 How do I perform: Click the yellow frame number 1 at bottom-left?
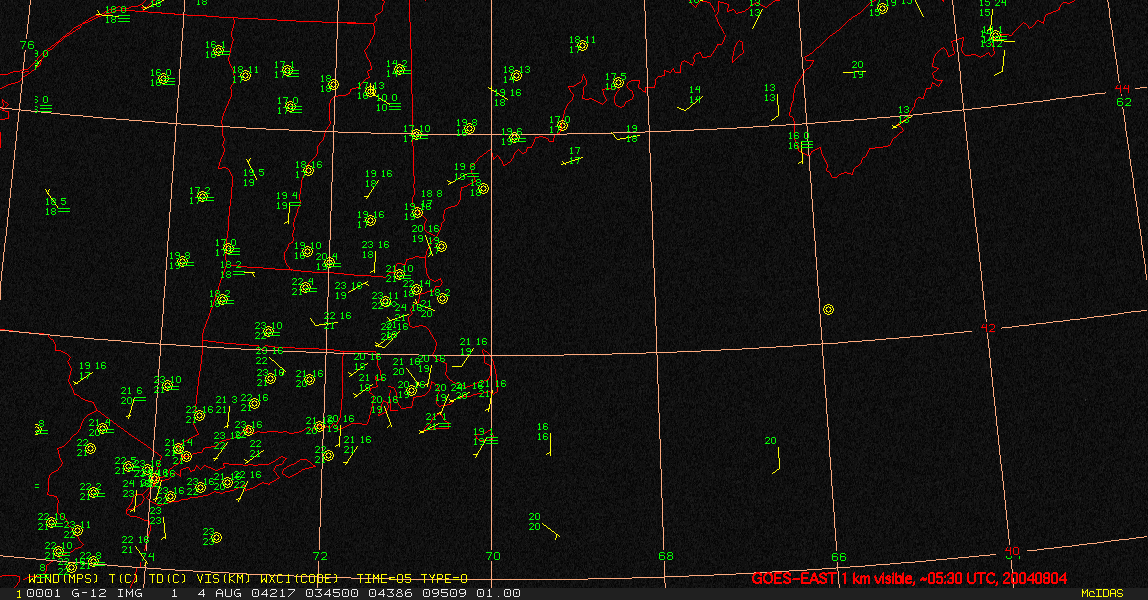tap(19, 594)
